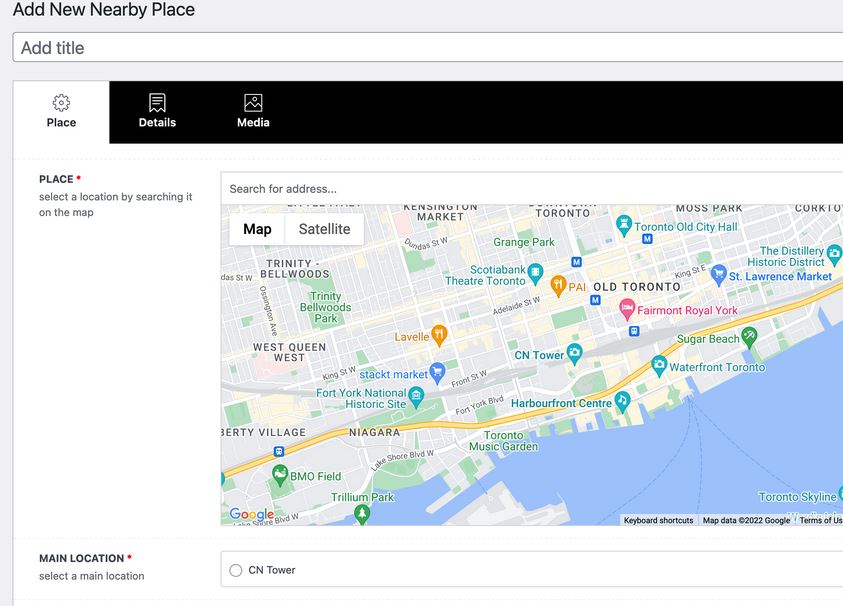This screenshot has height=606, width=843.
Task: Click the BMO Field stadium pin
Action: (x=280, y=475)
